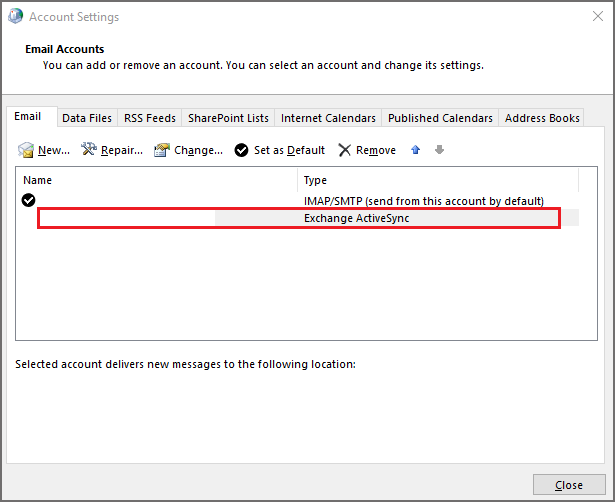This screenshot has height=502, width=615.
Task: Click the Account Settings globe icon
Action: [x=16, y=16]
